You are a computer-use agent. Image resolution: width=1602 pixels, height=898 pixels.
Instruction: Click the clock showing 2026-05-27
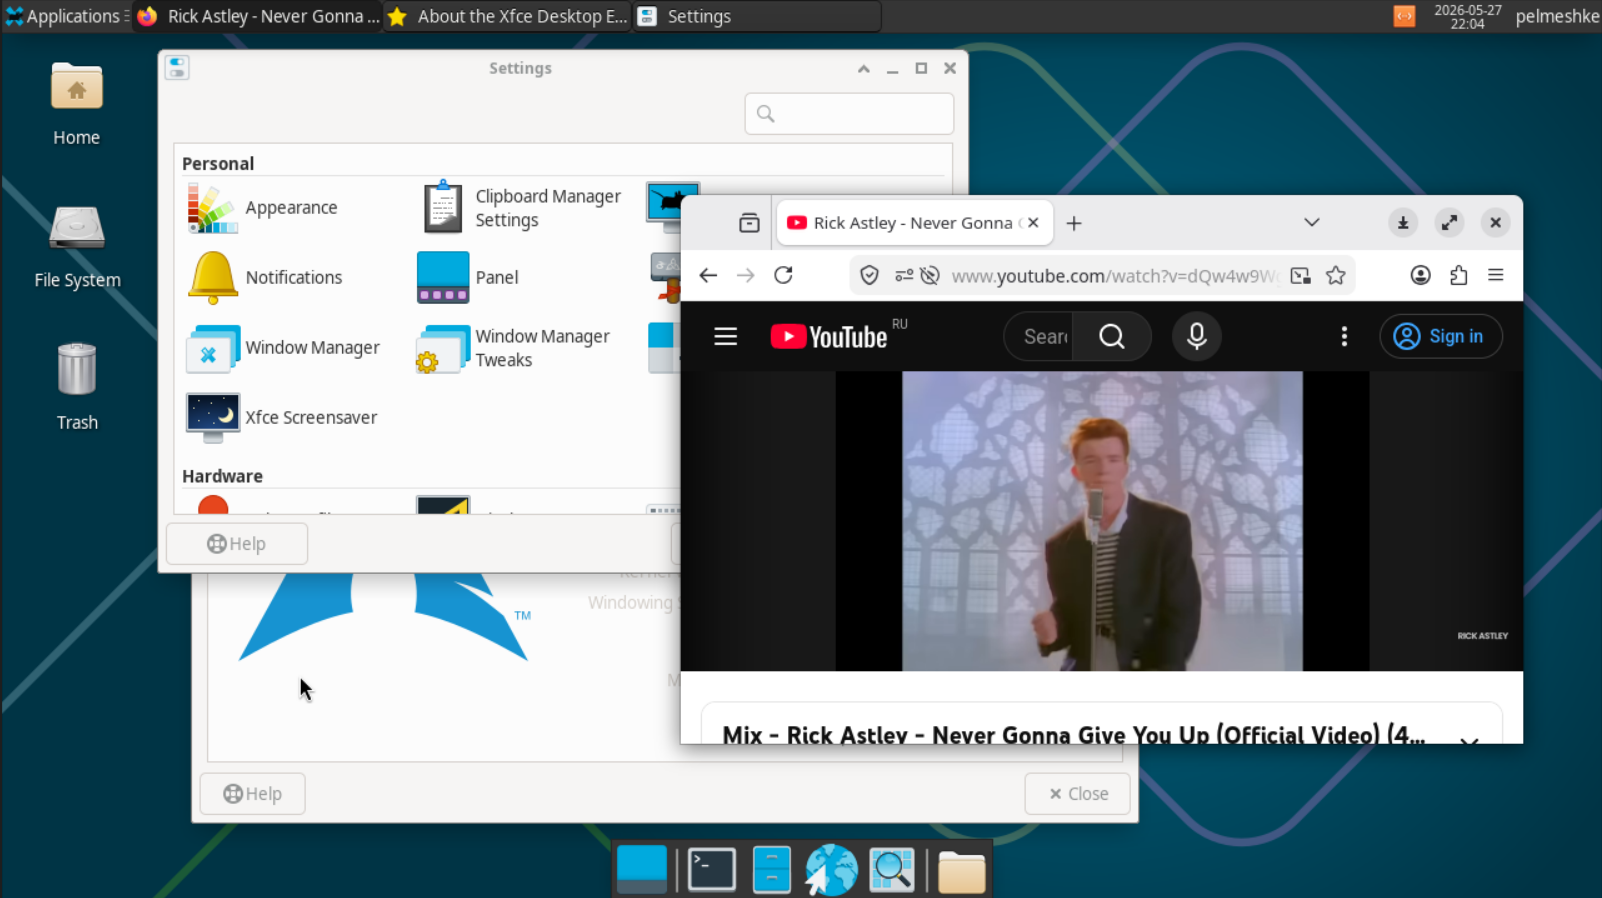pyautogui.click(x=1467, y=16)
